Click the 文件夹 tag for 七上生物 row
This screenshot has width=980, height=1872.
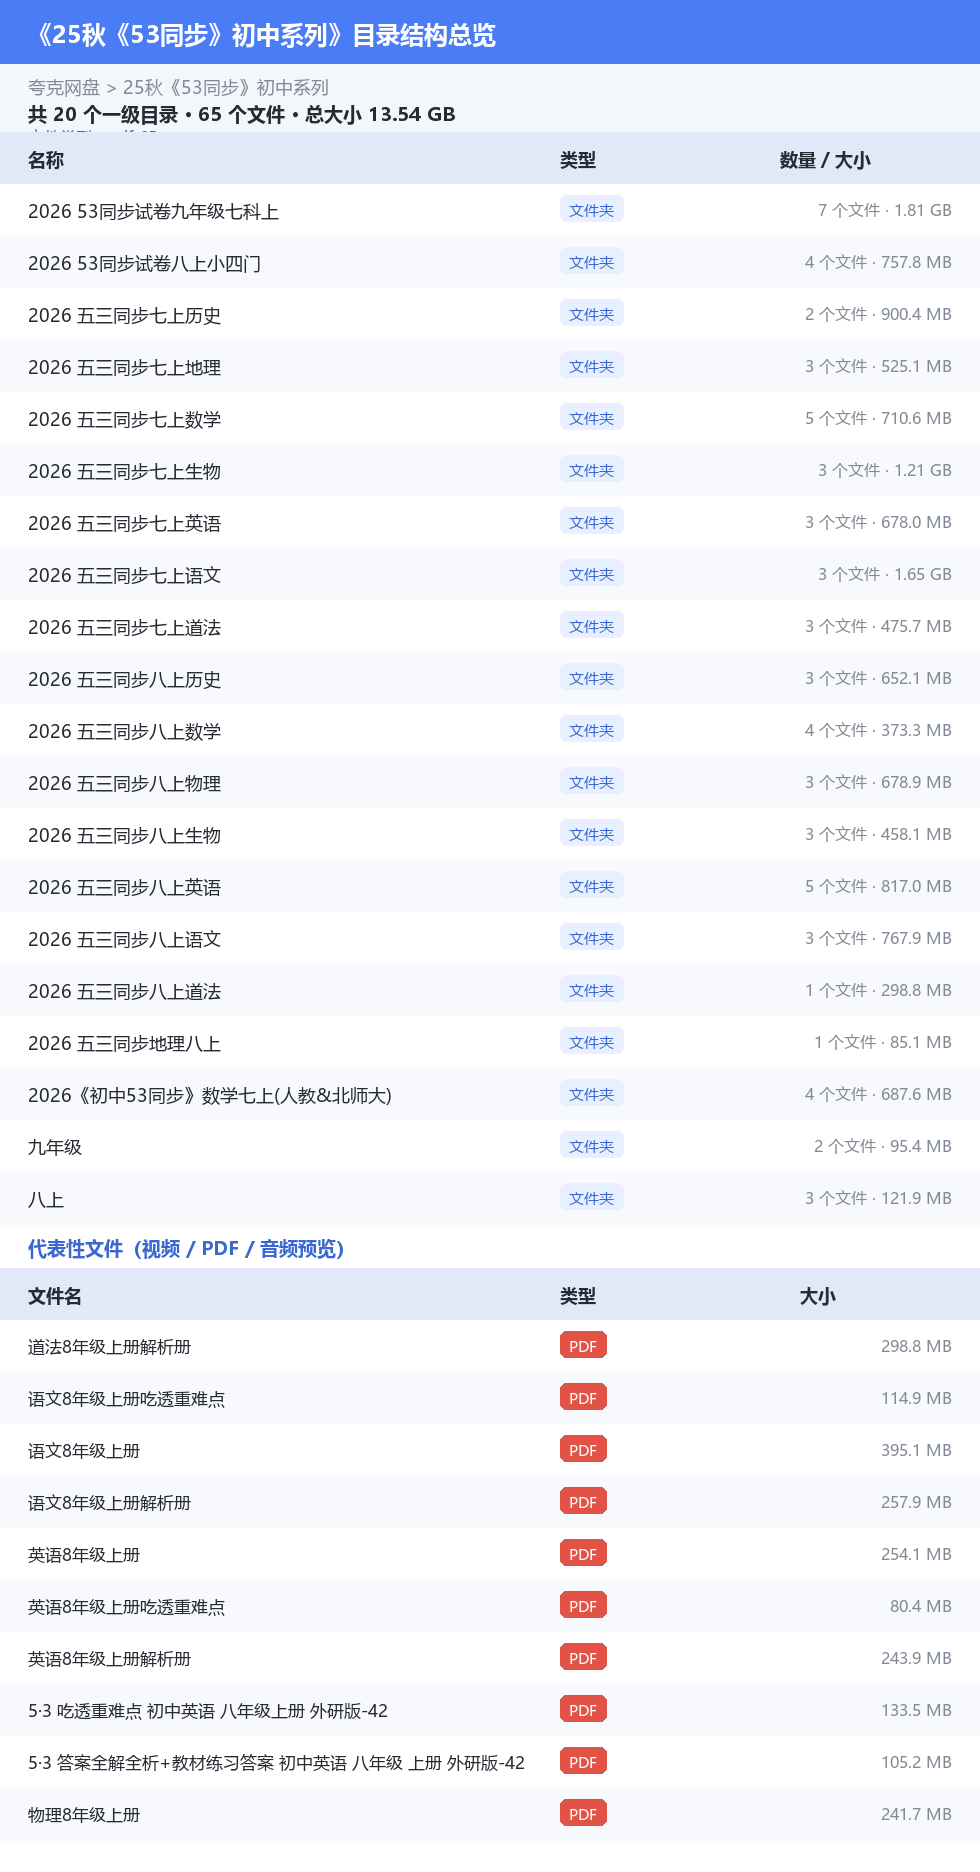pos(592,470)
